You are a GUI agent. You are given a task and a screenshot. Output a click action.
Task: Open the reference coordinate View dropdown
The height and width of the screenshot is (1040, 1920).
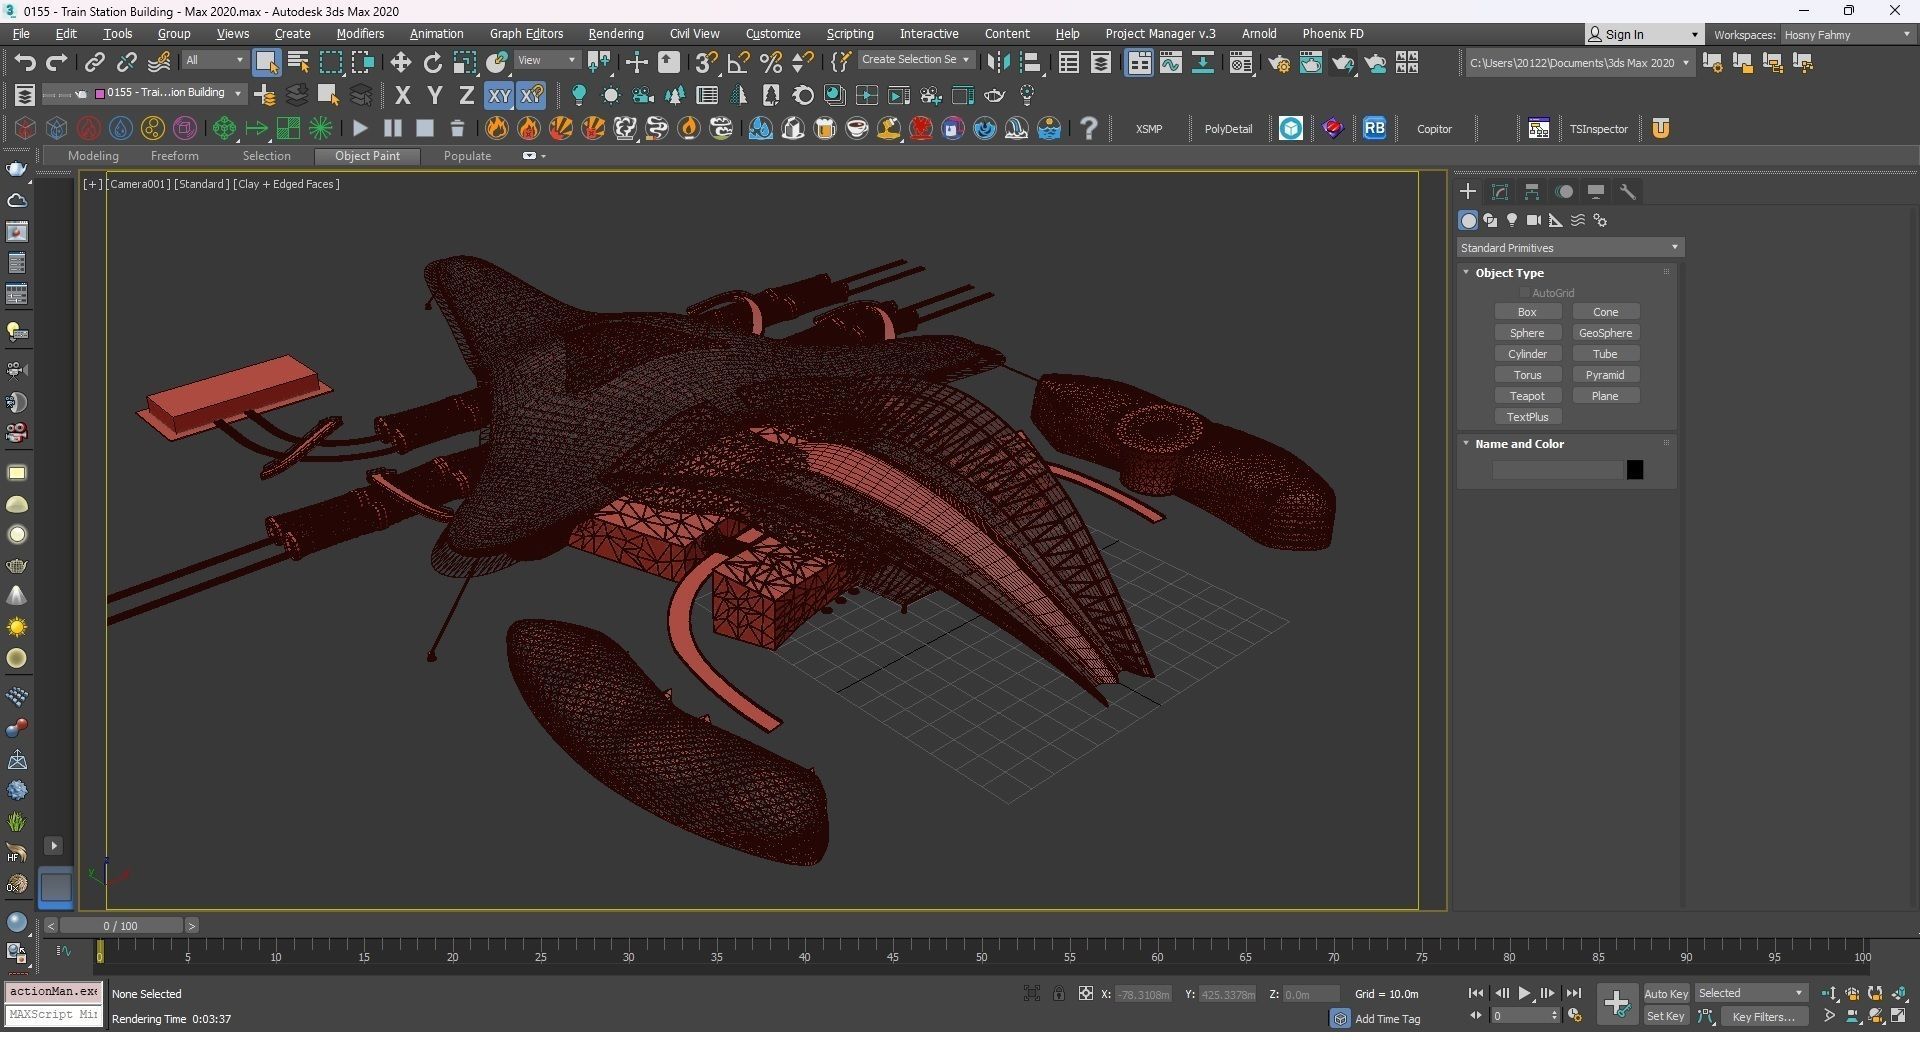(547, 61)
